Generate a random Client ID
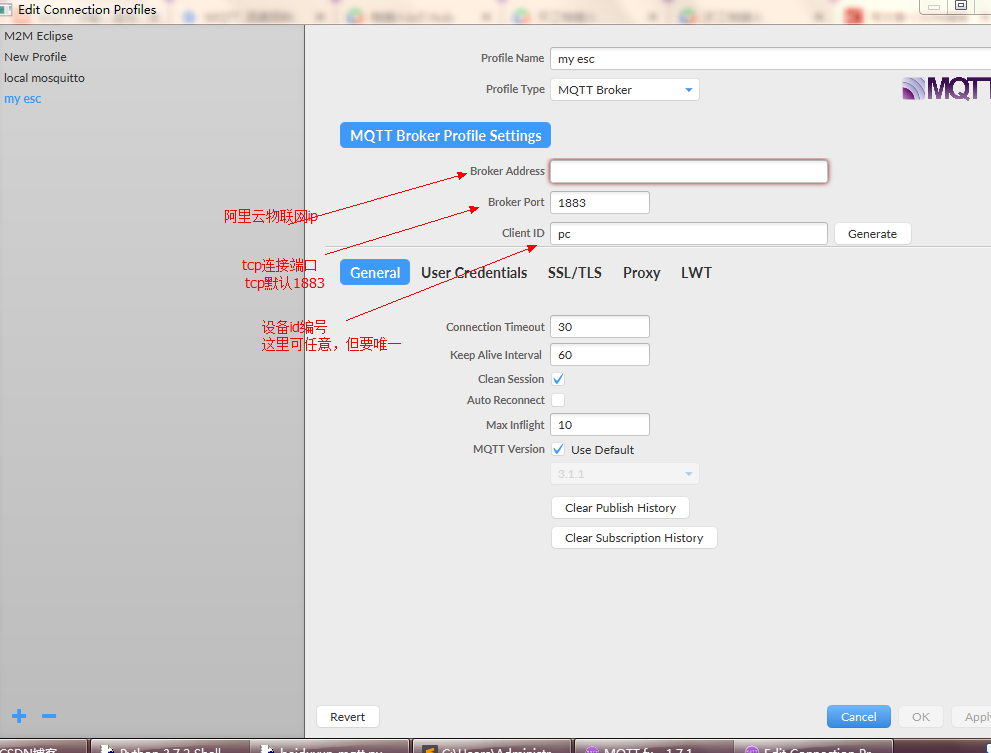This screenshot has width=991, height=753. (872, 234)
